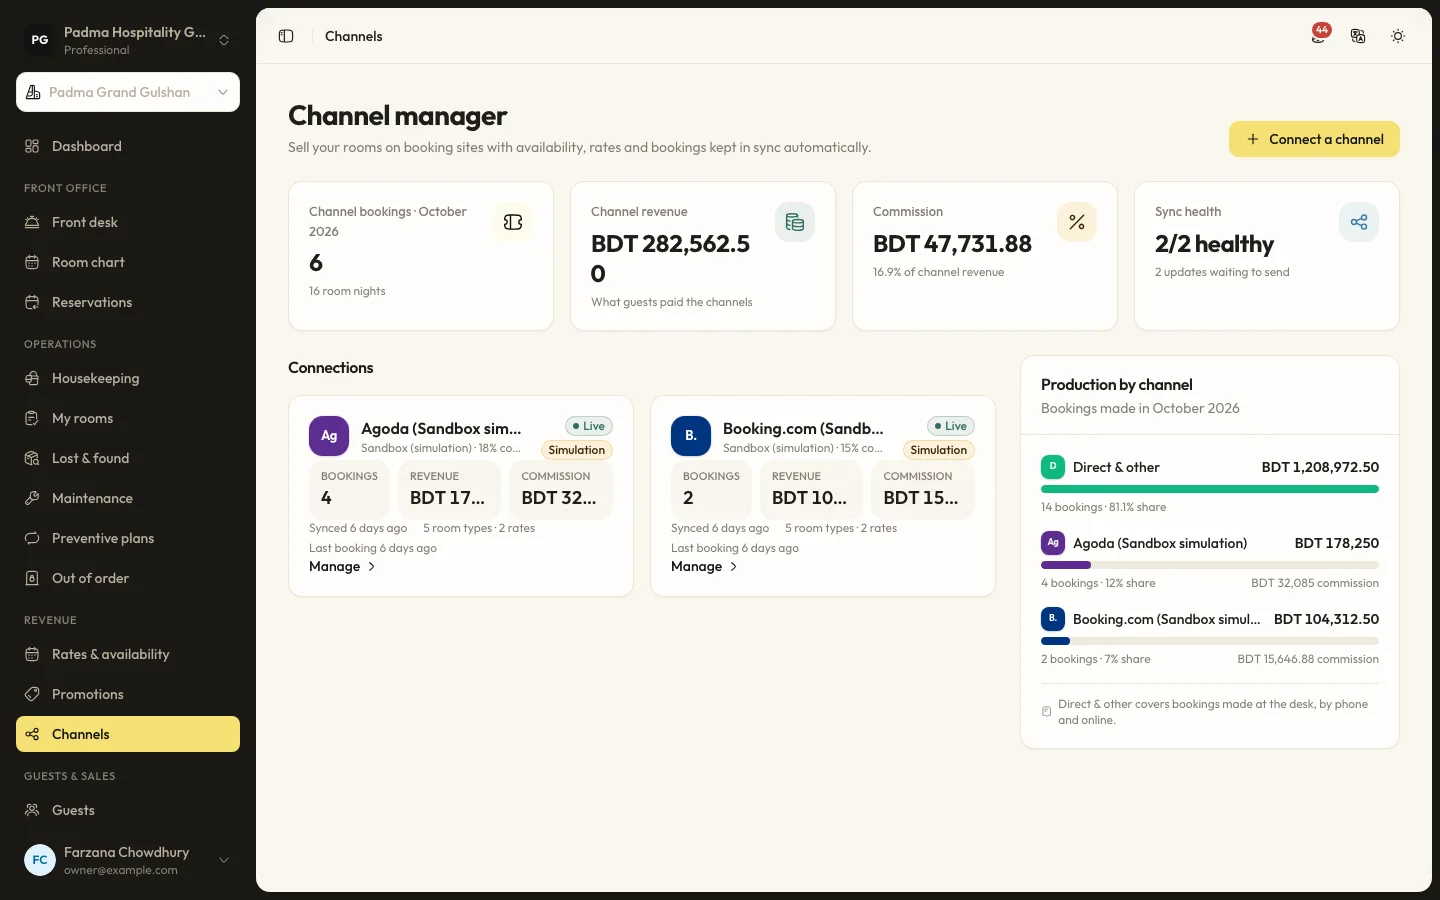Image resolution: width=1440 pixels, height=900 pixels.
Task: Click the PG organization avatar
Action: (40, 40)
